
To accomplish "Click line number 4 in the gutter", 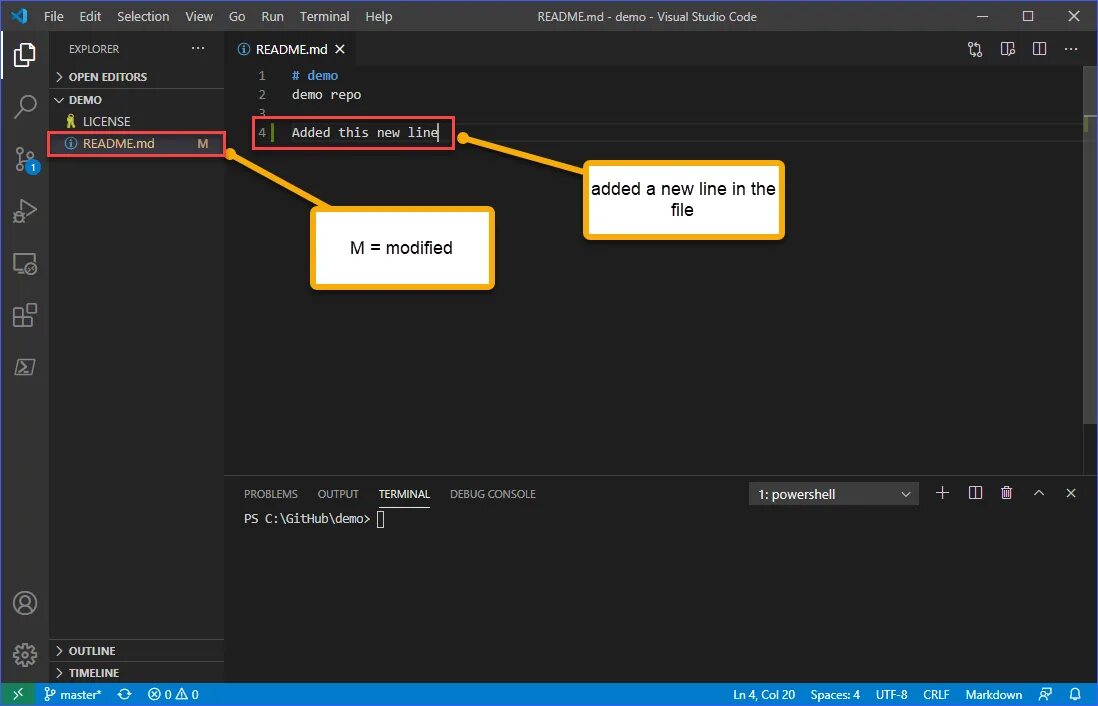I will tap(262, 132).
